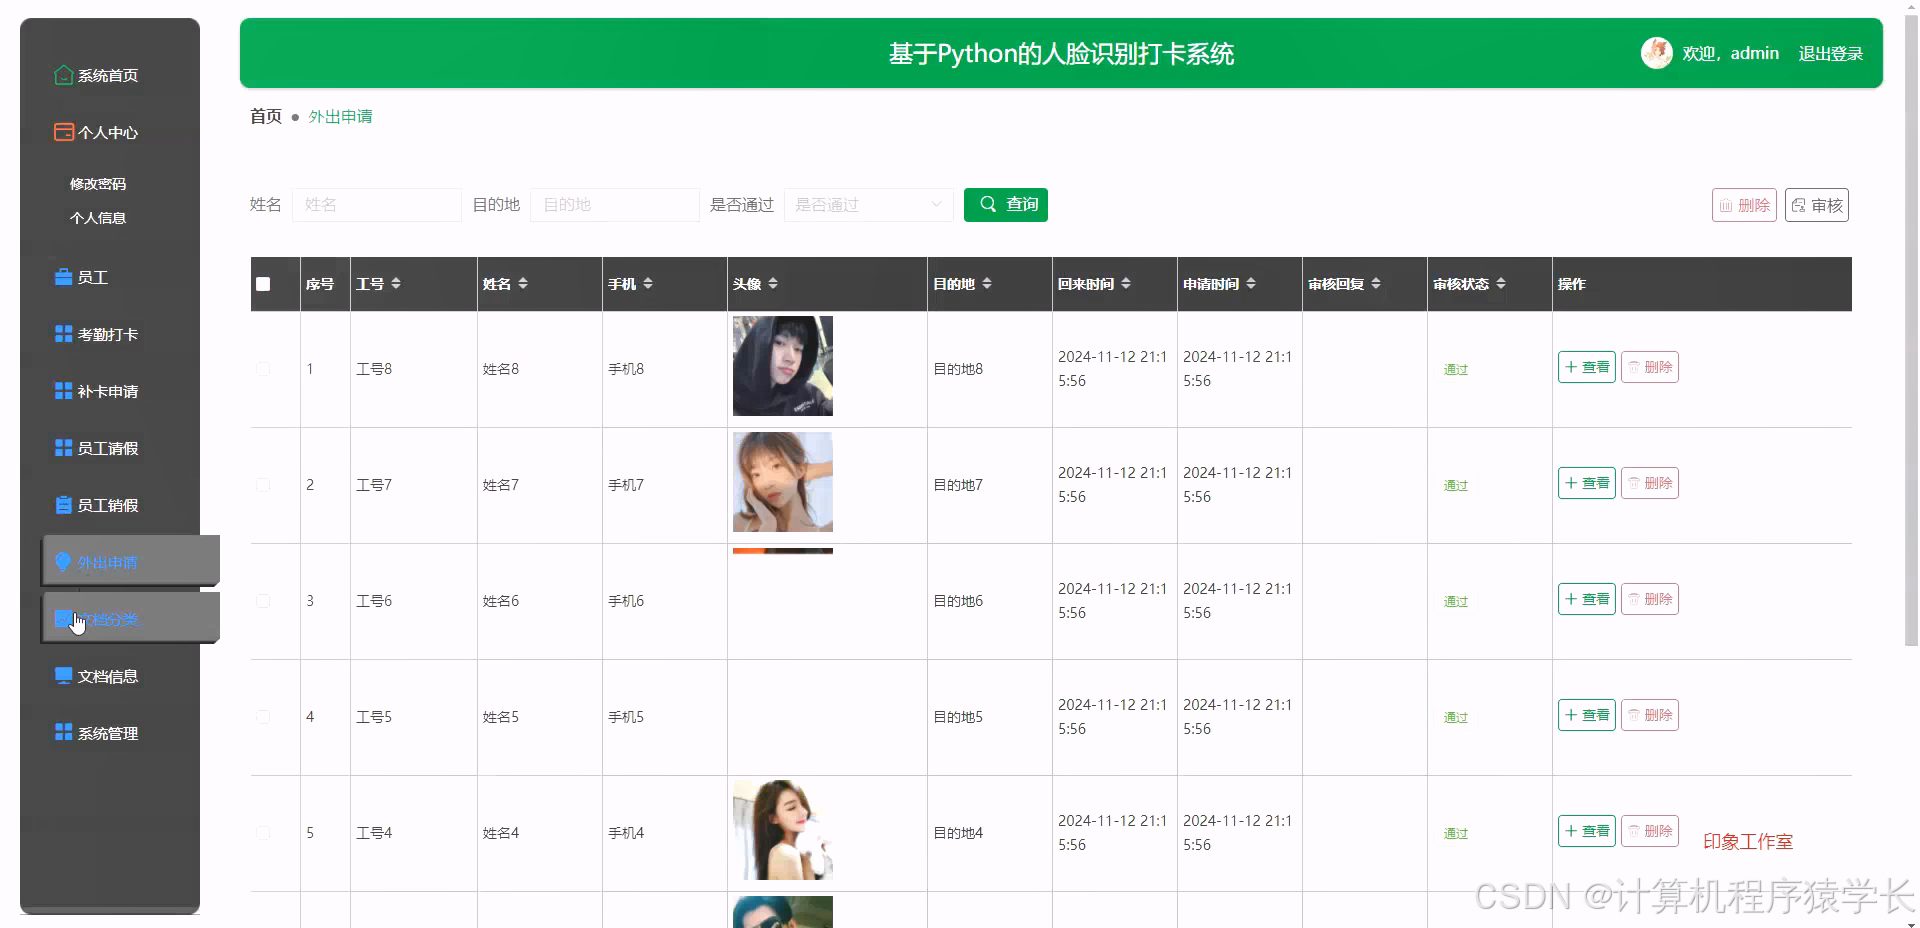This screenshot has height=928, width=1920.
Task: Select 外出申请 in the sidebar menu
Action: pyautogui.click(x=110, y=562)
